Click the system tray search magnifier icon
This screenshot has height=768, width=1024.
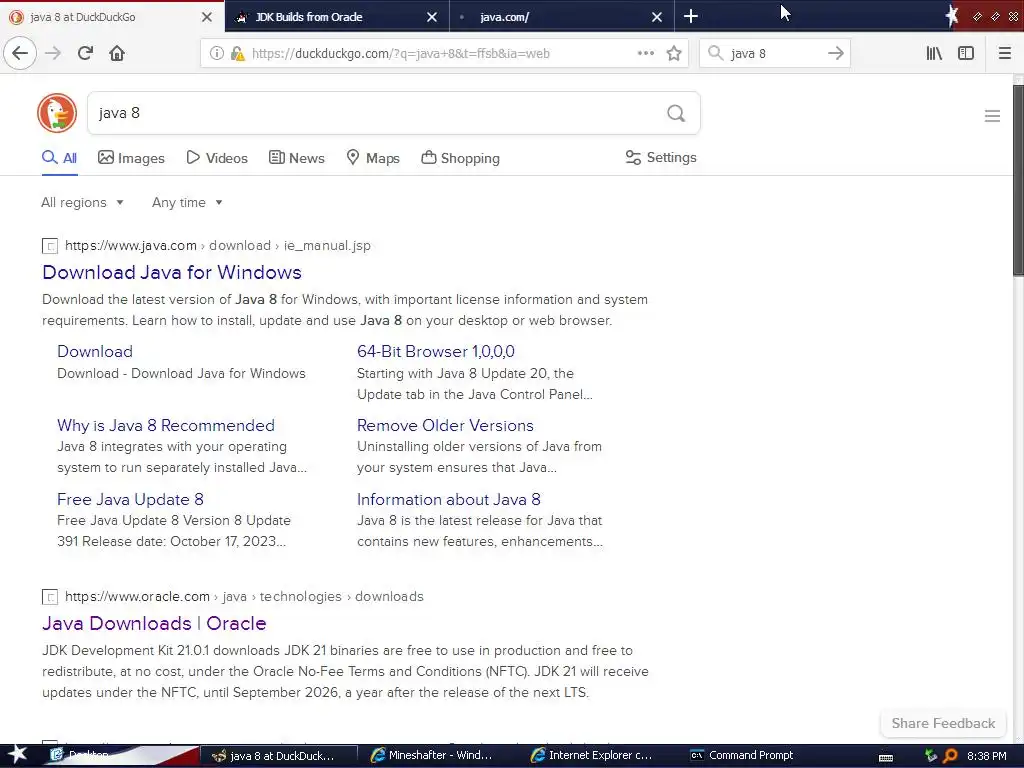950,756
